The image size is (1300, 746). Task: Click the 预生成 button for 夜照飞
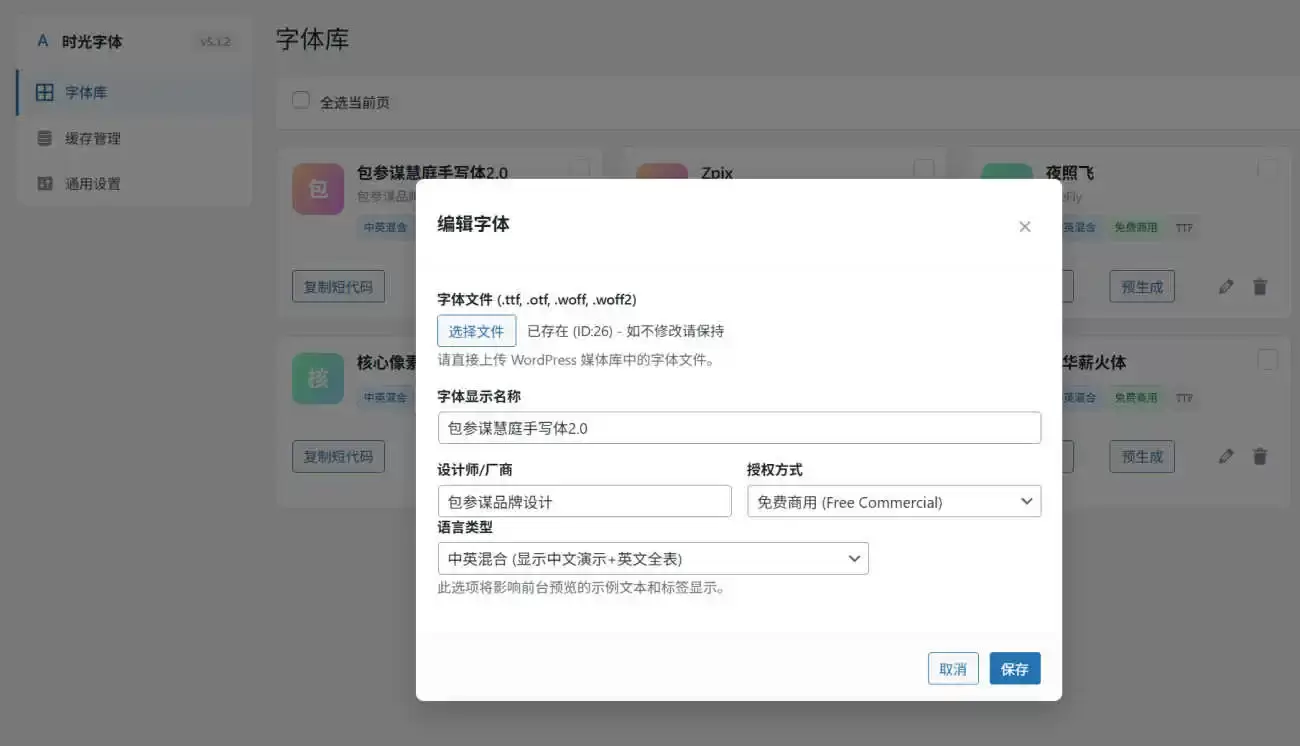tap(1142, 286)
